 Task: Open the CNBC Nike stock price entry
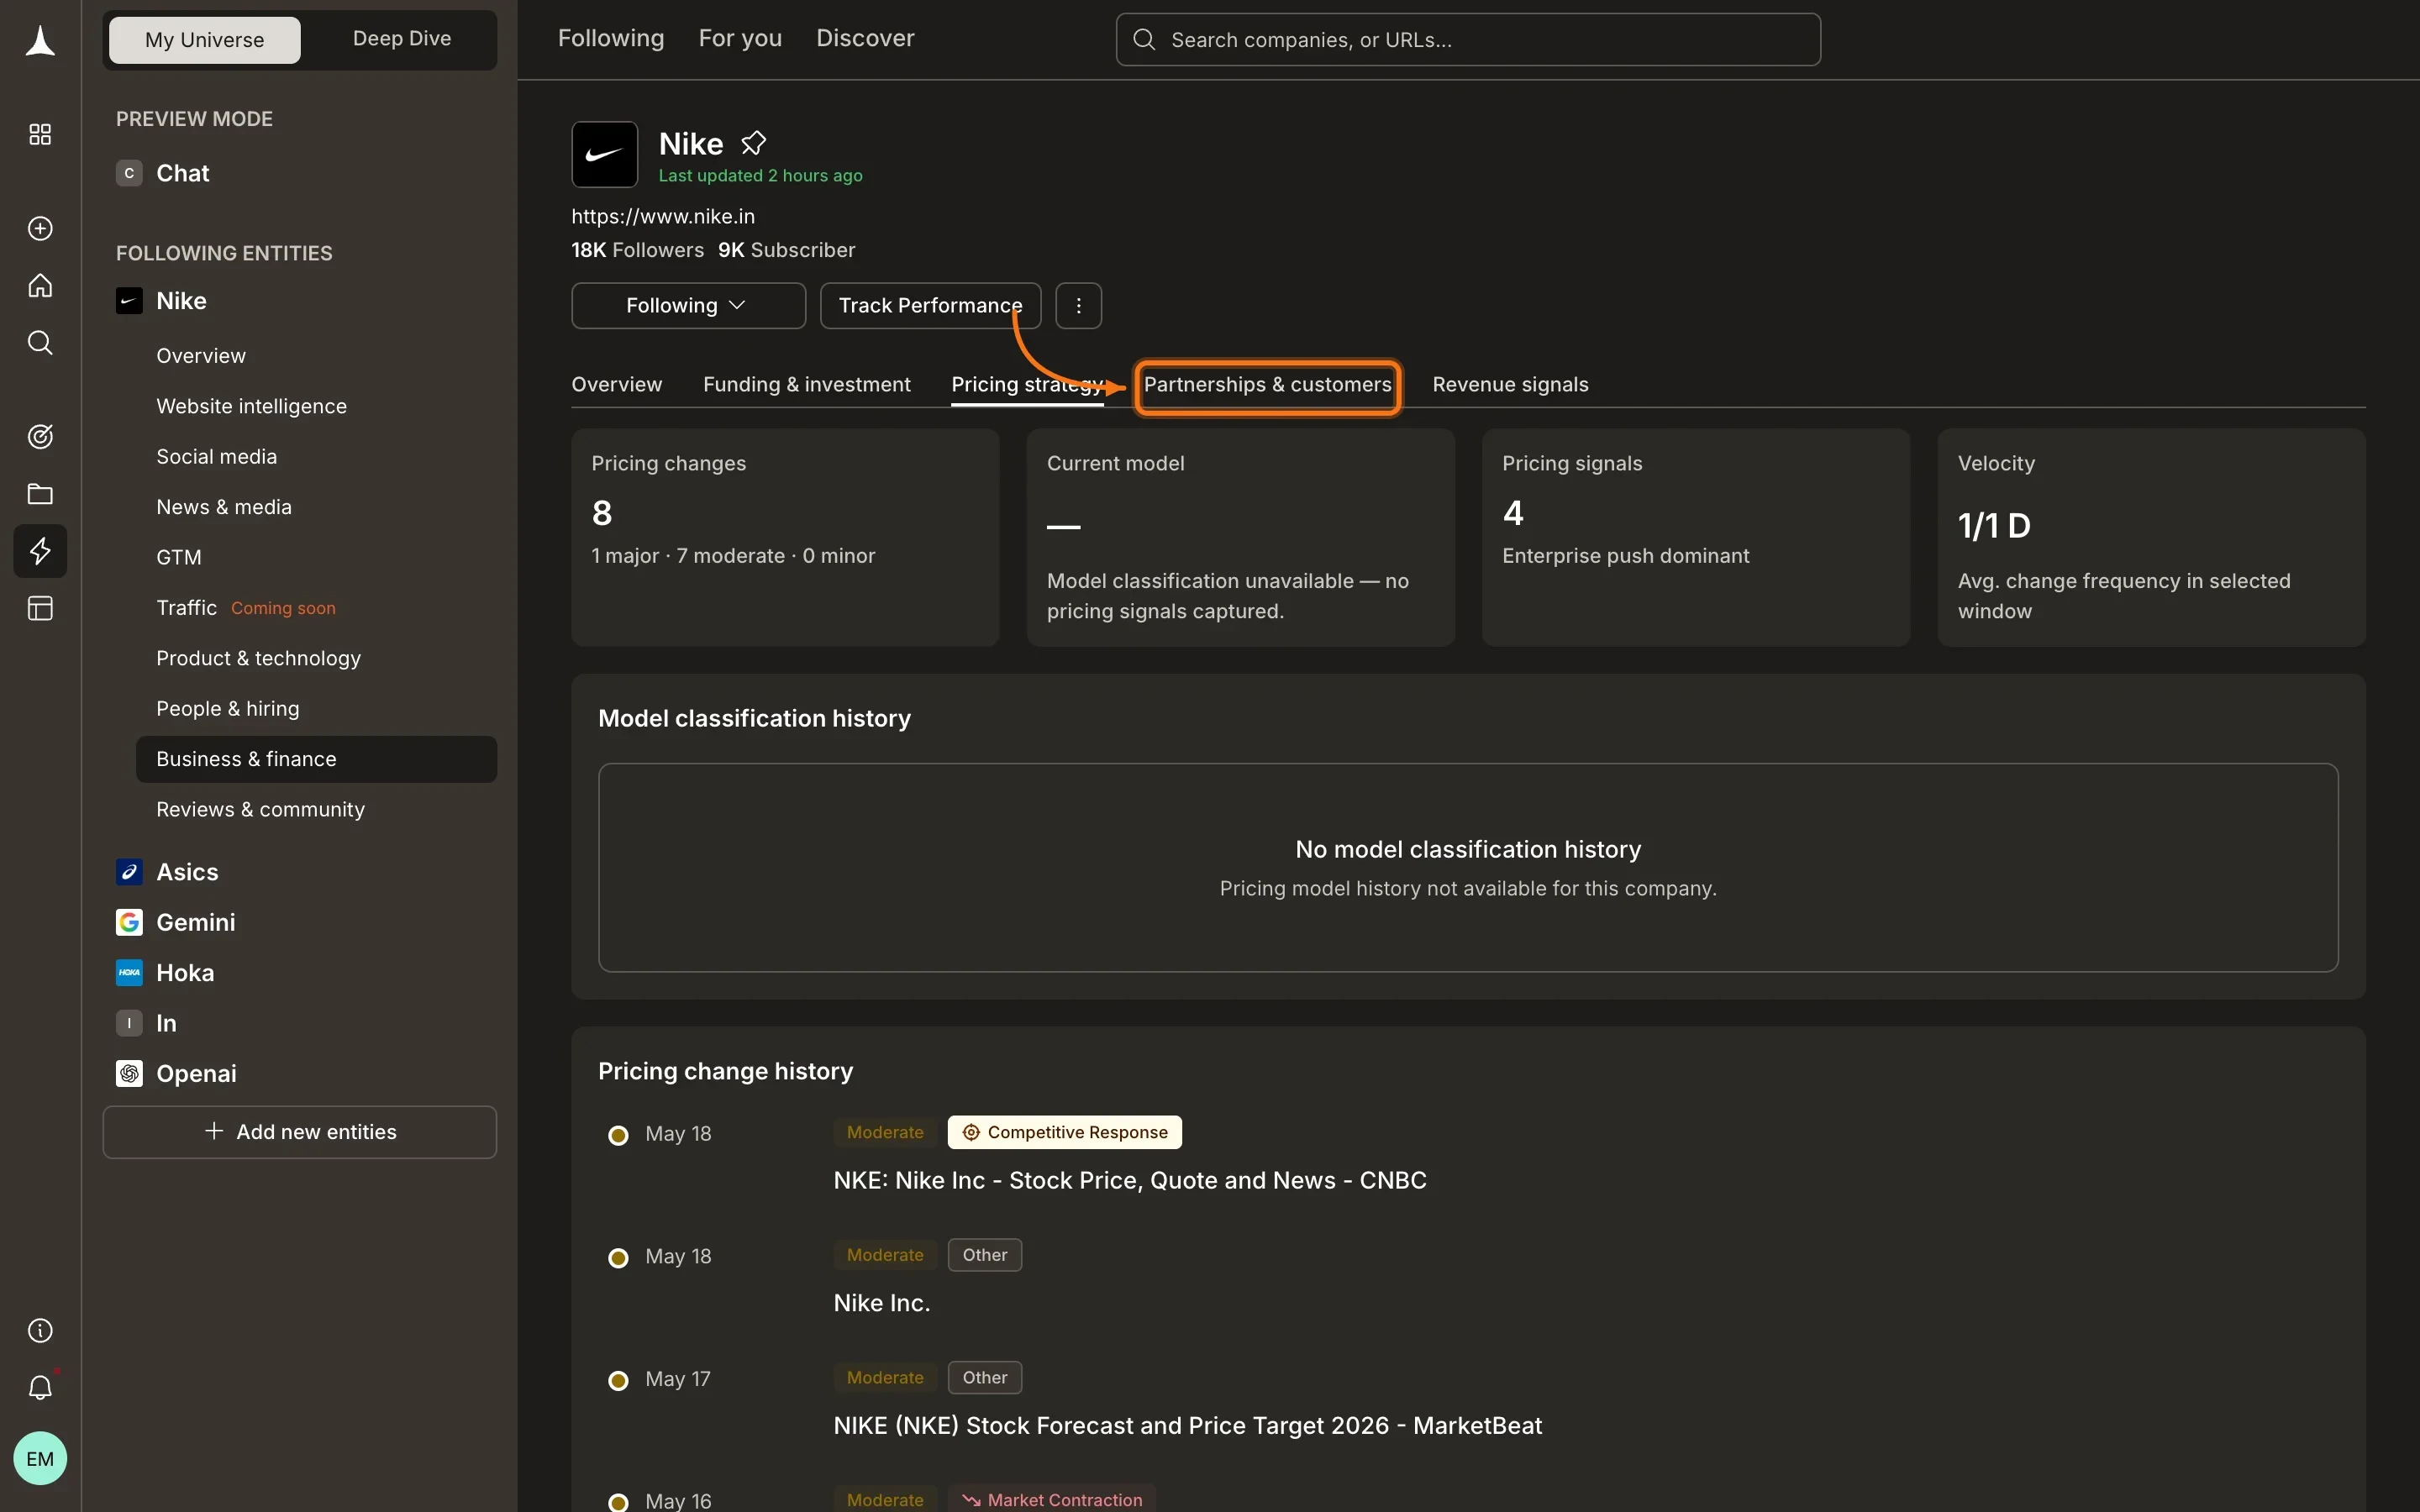(x=1130, y=1180)
